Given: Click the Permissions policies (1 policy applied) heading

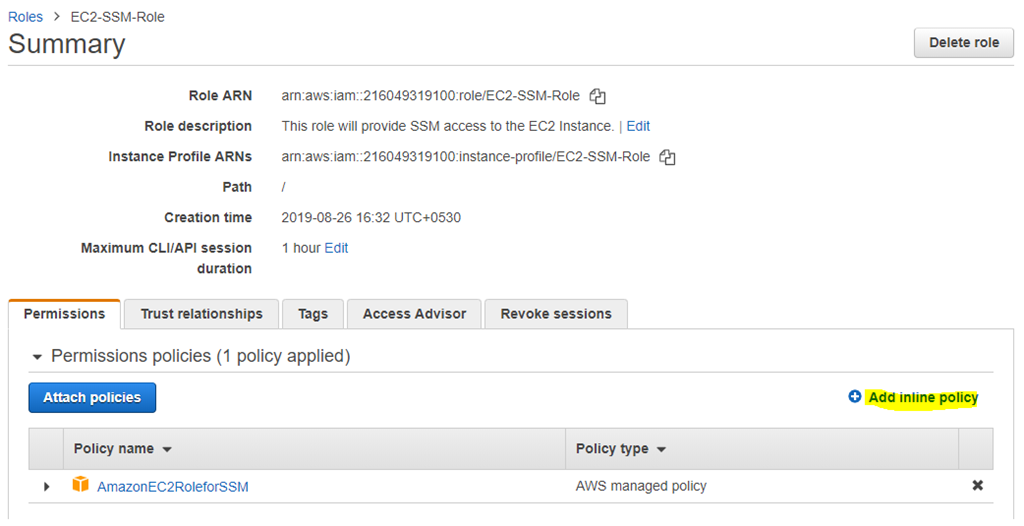Looking at the screenshot, I should pyautogui.click(x=200, y=356).
